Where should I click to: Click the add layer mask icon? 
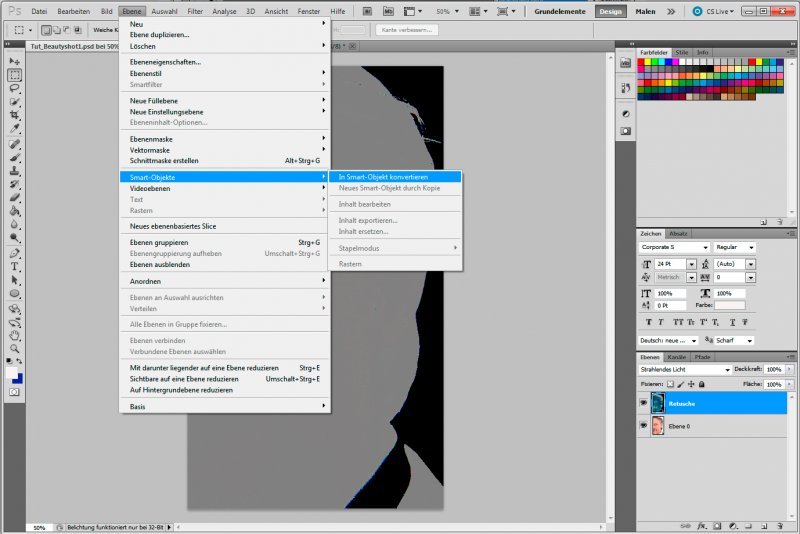click(x=717, y=526)
